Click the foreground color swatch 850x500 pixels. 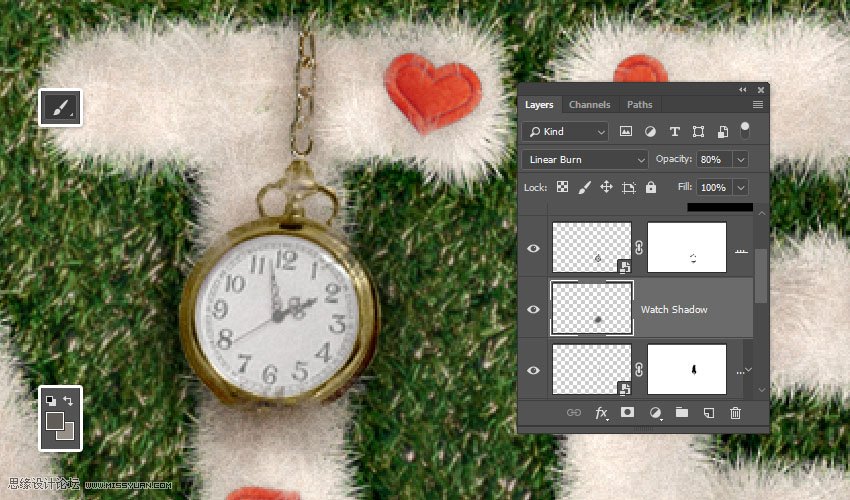point(55,421)
